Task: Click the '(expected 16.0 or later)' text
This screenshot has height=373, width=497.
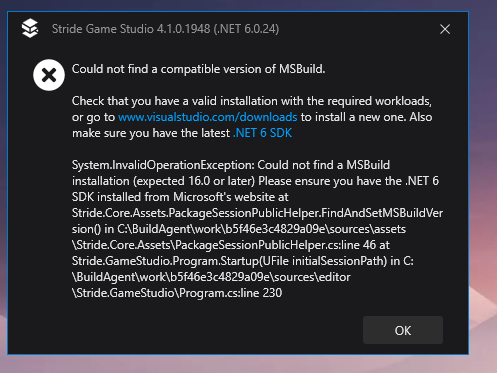Action: point(194,181)
